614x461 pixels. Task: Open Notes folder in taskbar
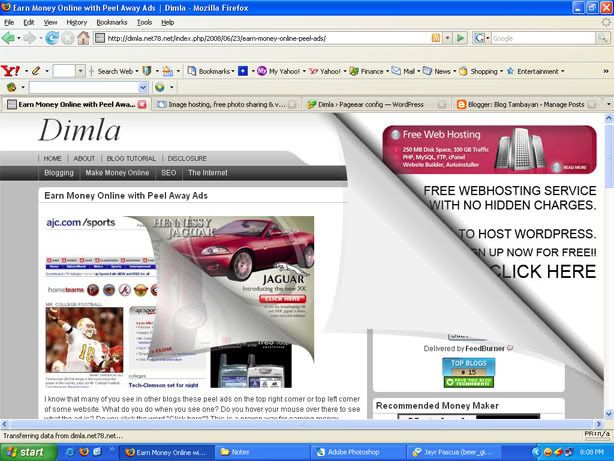pyautogui.click(x=262, y=452)
